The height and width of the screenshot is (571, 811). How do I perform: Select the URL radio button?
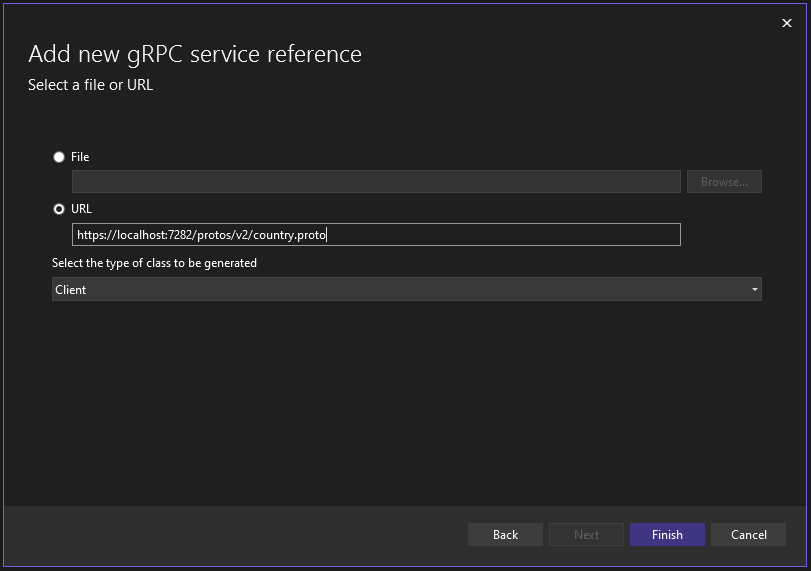(59, 209)
